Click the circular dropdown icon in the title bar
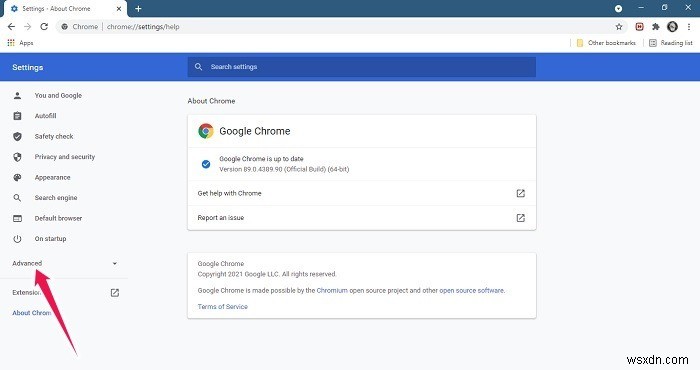The height and width of the screenshot is (370, 700). 618,8
